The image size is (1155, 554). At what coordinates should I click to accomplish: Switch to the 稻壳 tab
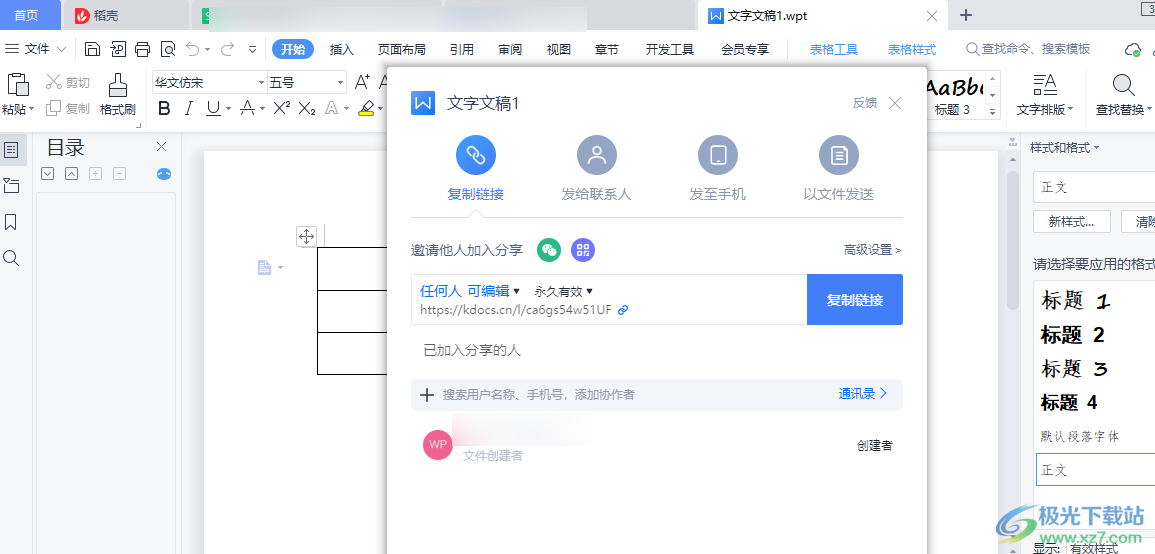97,15
